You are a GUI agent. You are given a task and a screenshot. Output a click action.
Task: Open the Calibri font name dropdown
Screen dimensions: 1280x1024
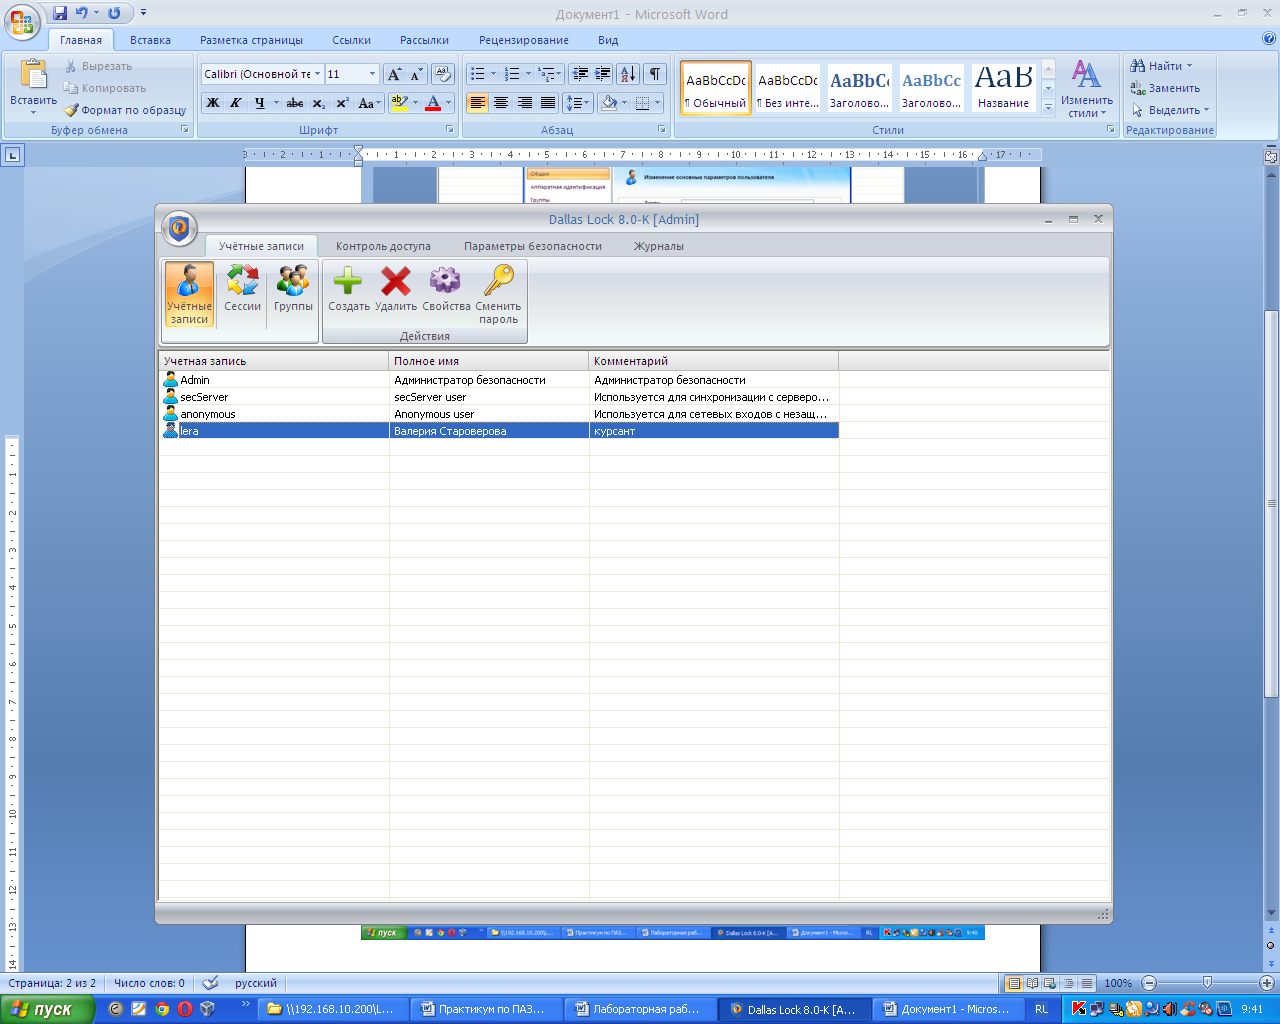318,74
